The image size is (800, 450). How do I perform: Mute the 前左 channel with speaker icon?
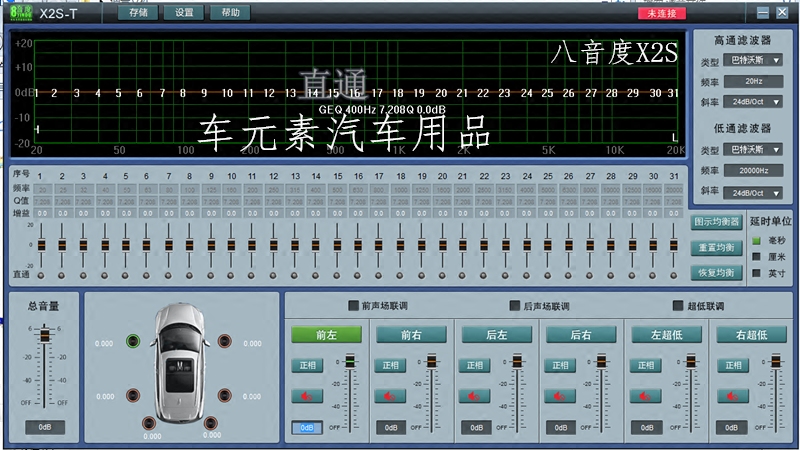(305, 396)
